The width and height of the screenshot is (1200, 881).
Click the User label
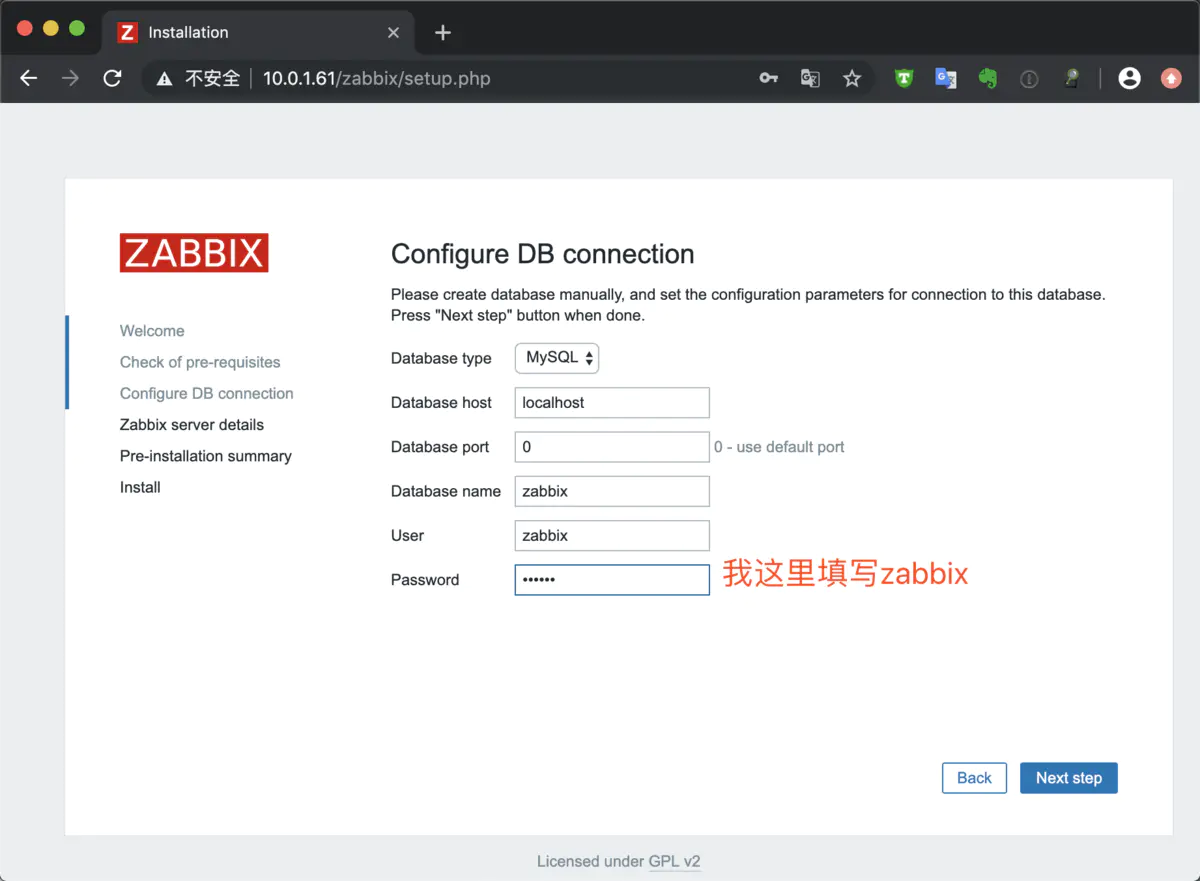(x=408, y=535)
